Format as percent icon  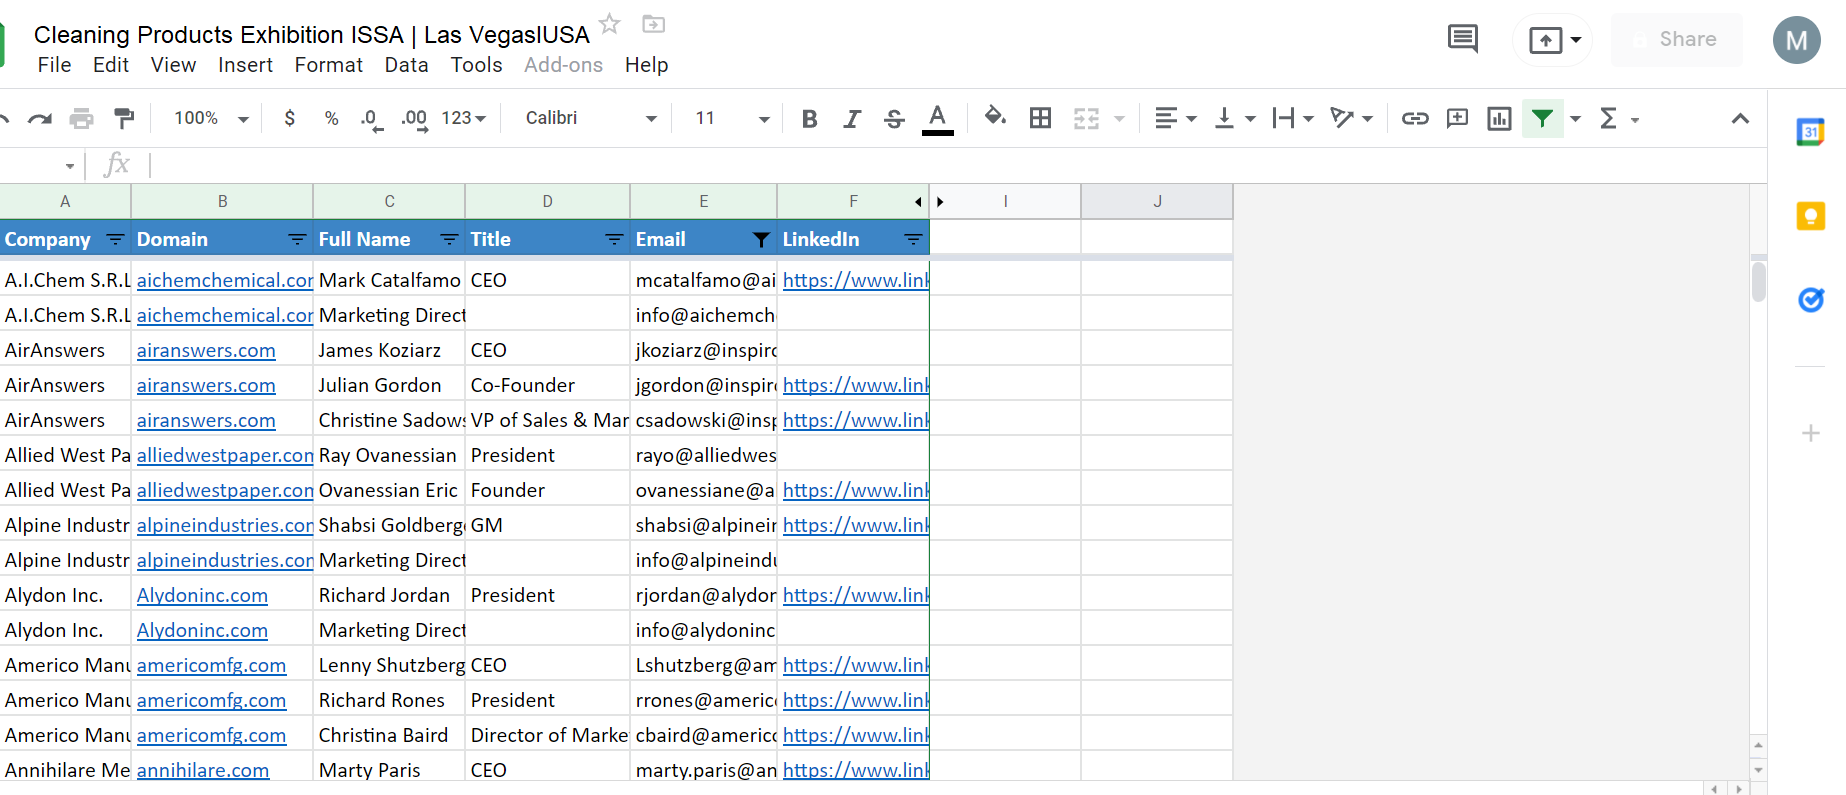click(x=332, y=118)
